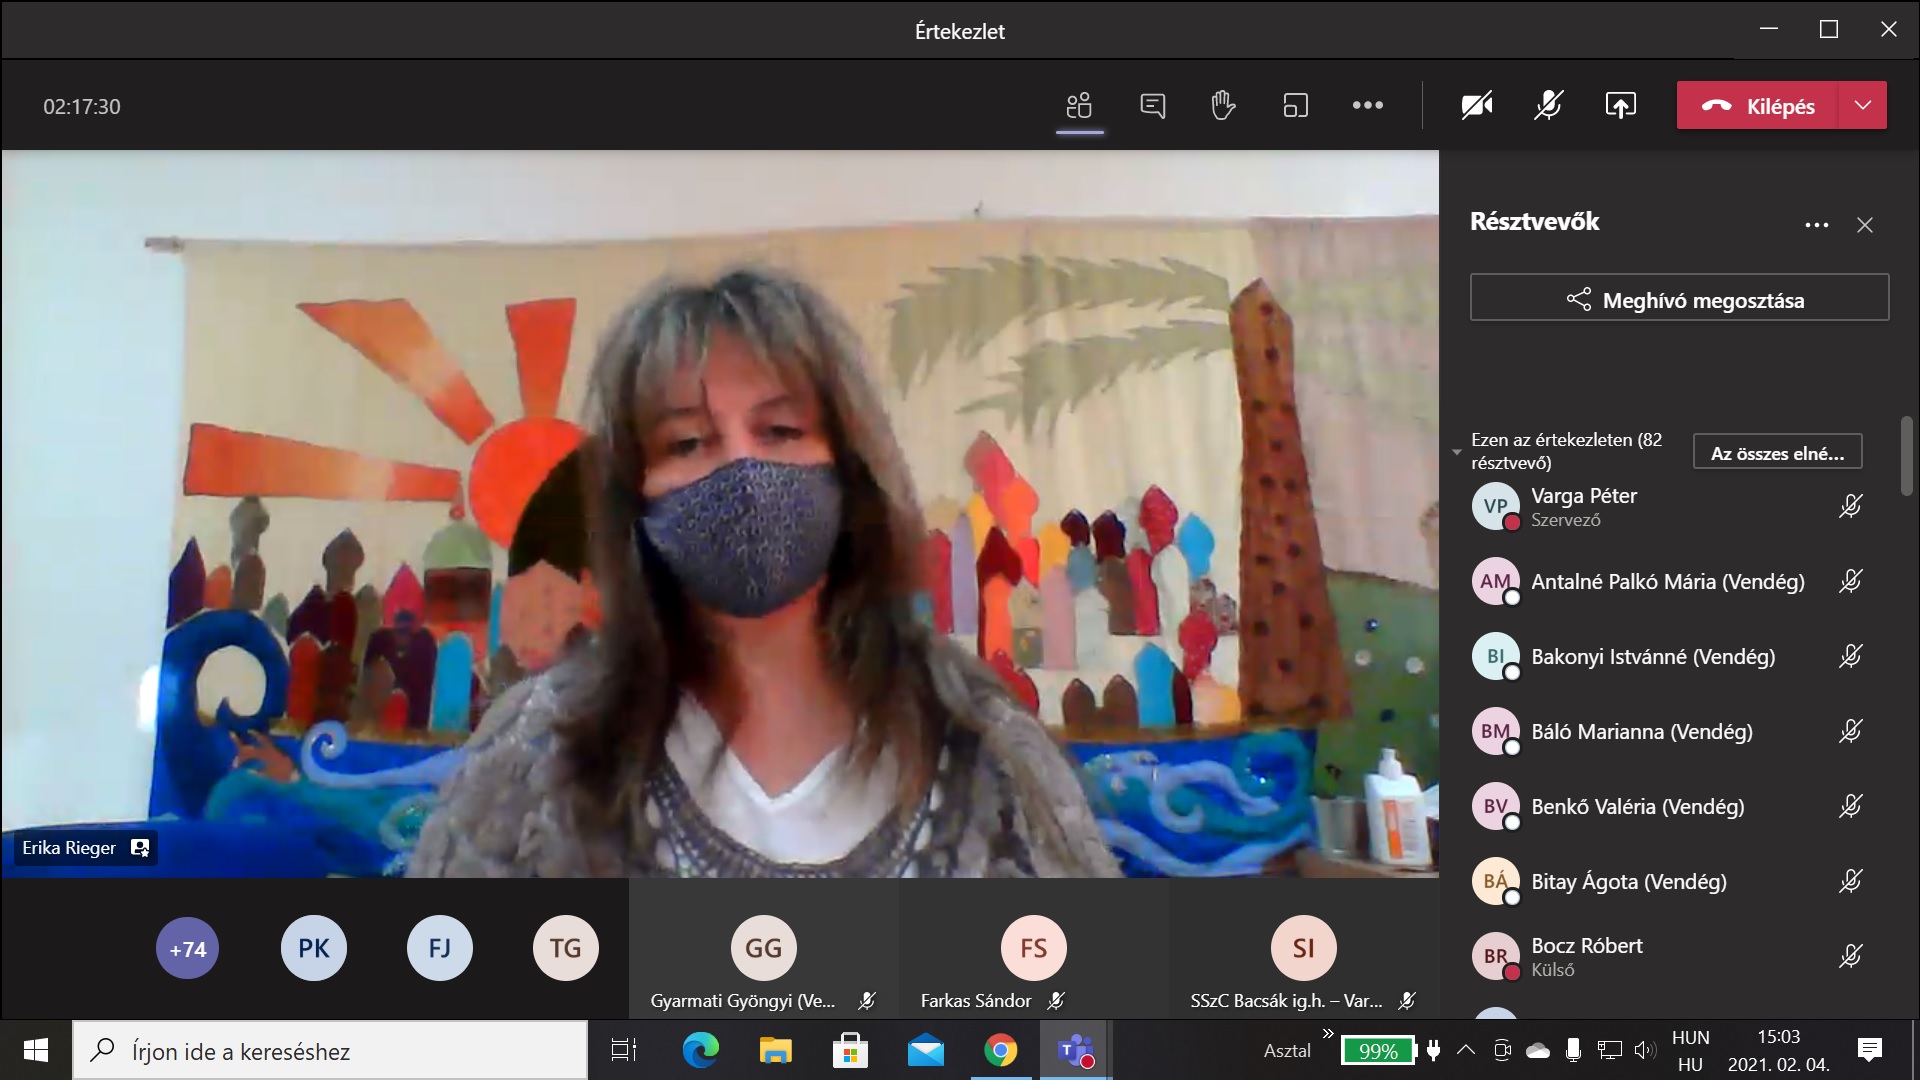Viewport: 1920px width, 1080px height.
Task: Open the participants panel icon
Action: (1079, 106)
